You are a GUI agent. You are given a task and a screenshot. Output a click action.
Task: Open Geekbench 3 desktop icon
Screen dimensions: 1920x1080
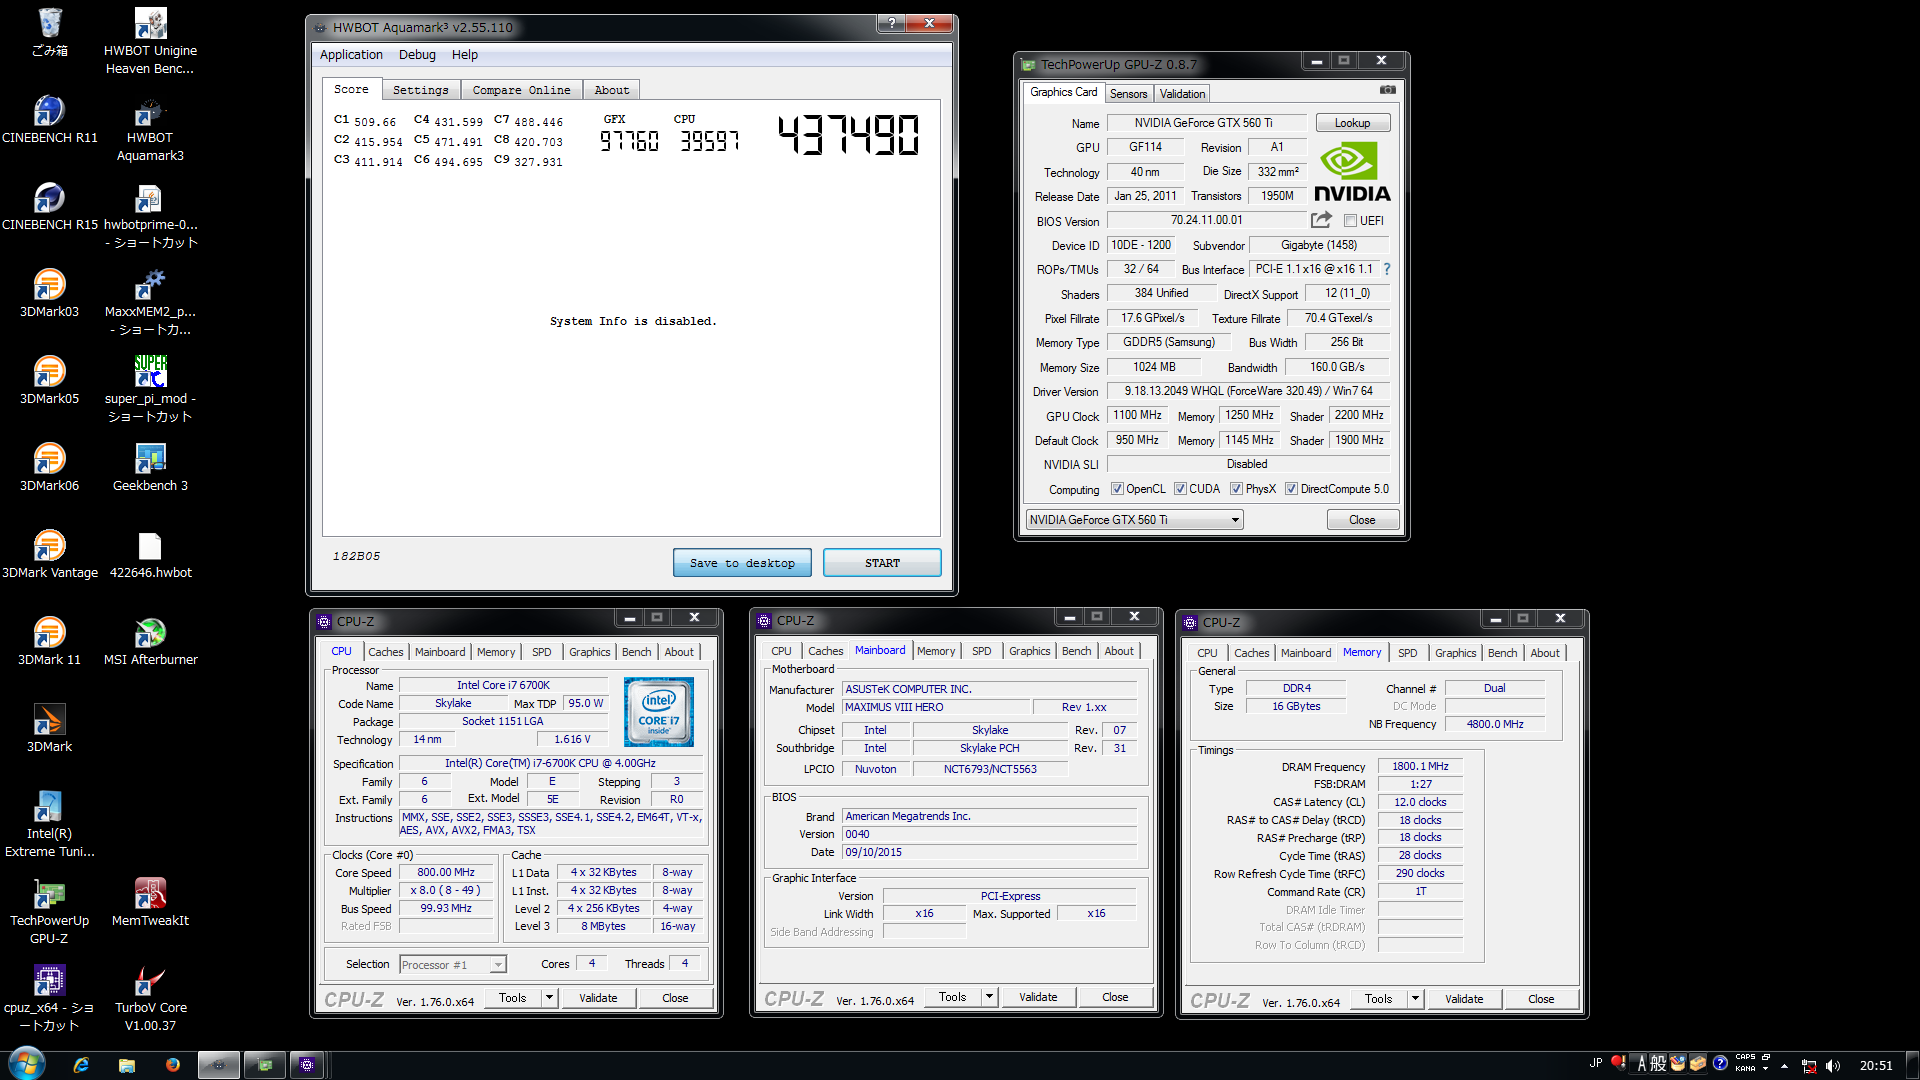click(150, 467)
